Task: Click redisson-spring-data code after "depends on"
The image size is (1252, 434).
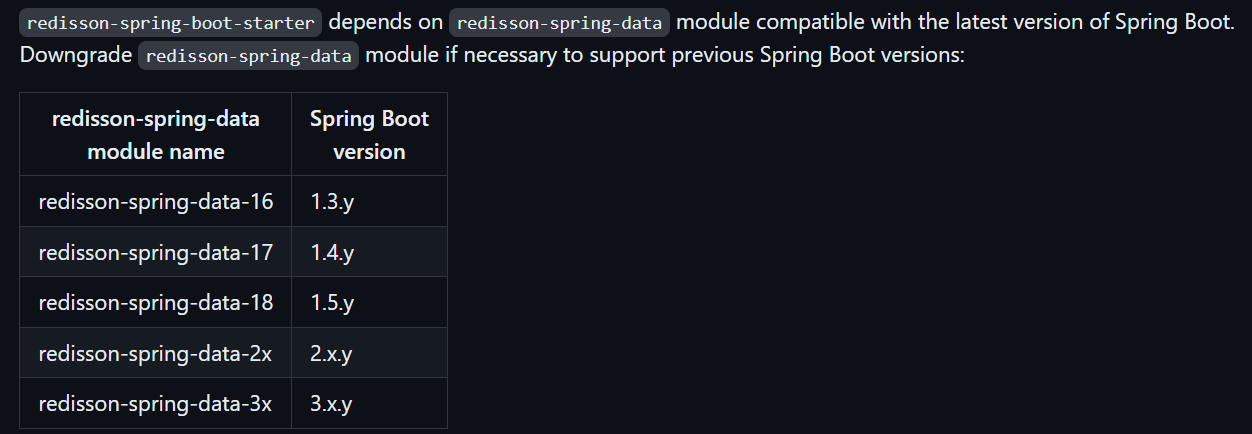Action: pos(559,22)
